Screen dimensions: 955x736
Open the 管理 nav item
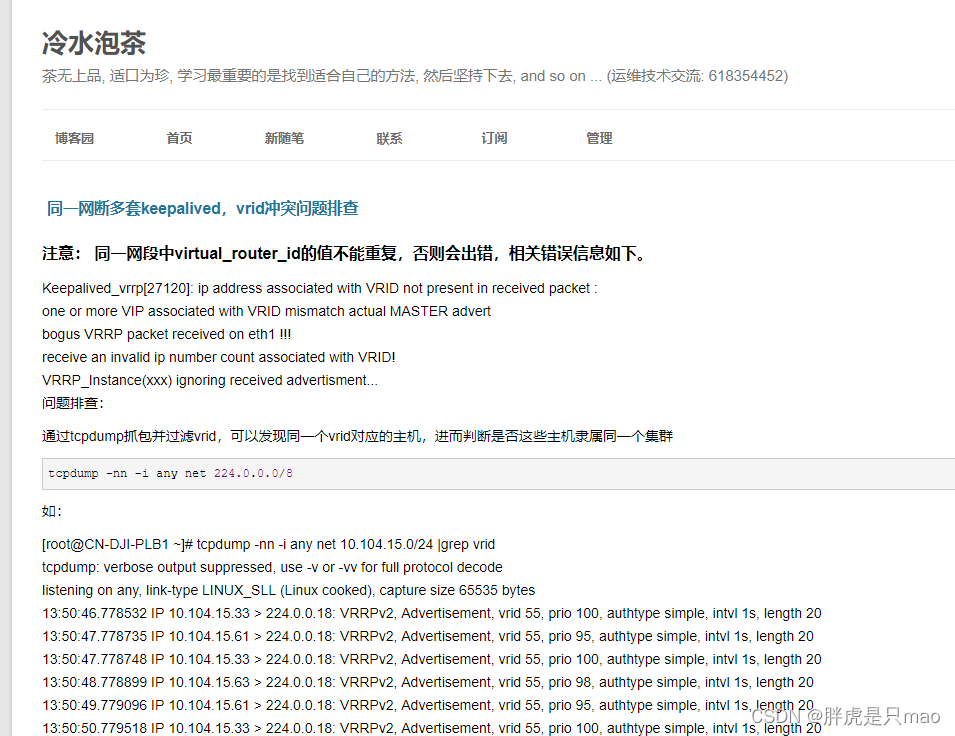(599, 138)
